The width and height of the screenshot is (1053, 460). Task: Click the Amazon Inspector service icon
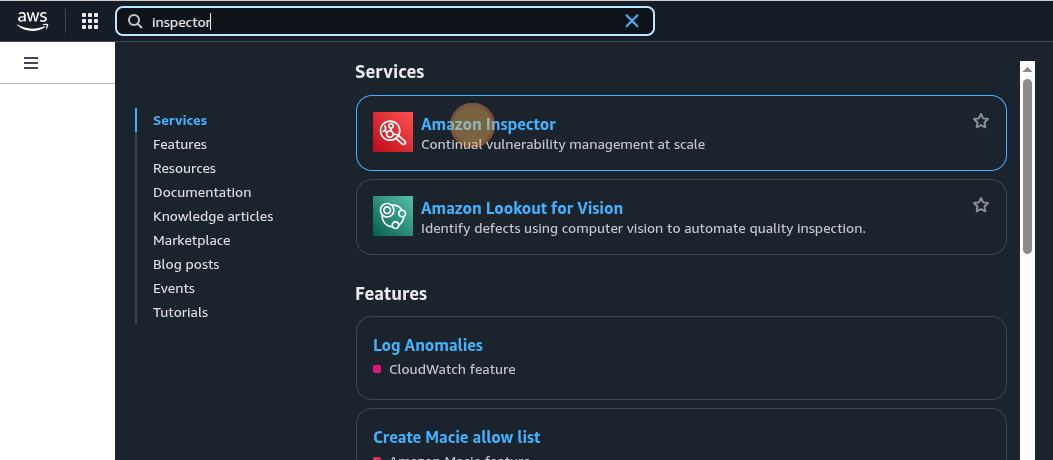click(x=393, y=132)
